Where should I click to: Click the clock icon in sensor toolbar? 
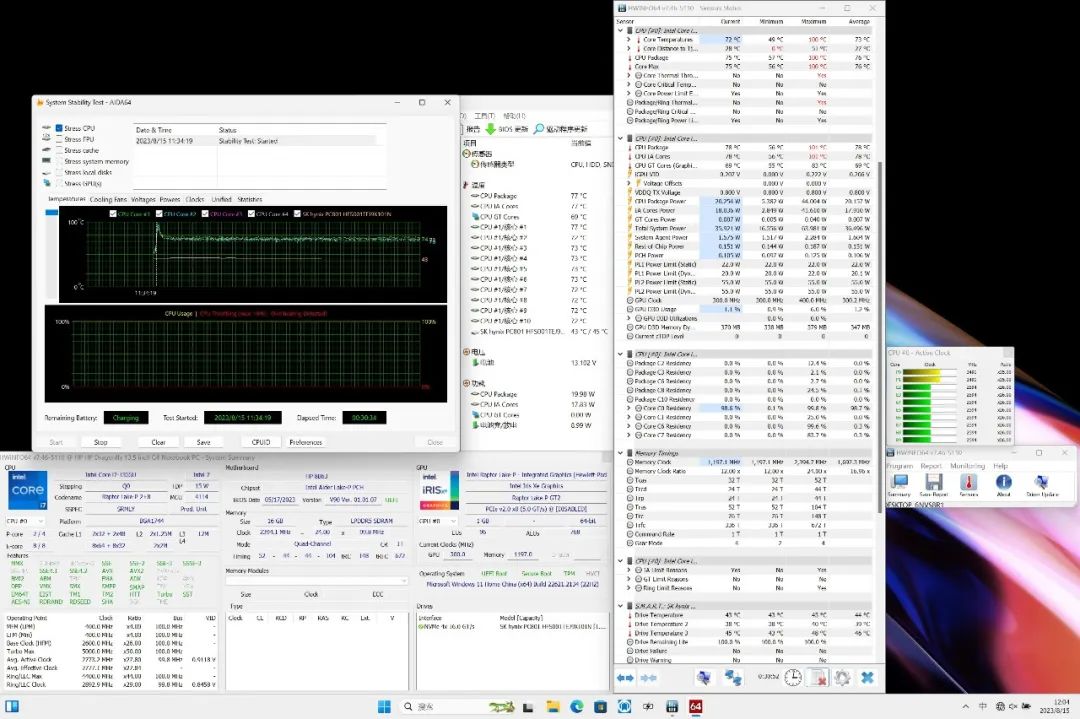pyautogui.click(x=792, y=678)
